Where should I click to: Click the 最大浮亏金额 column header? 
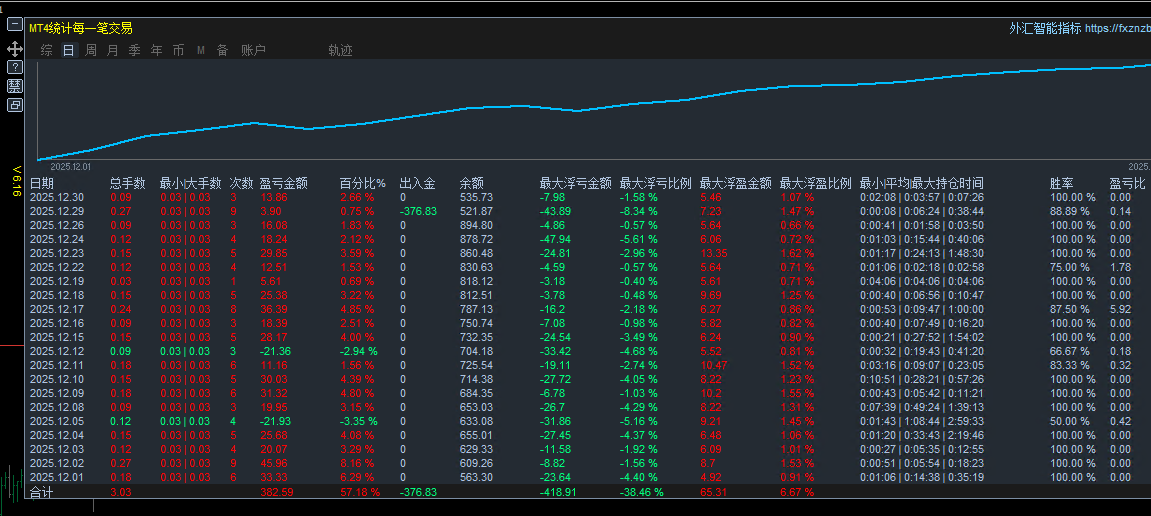[576, 183]
